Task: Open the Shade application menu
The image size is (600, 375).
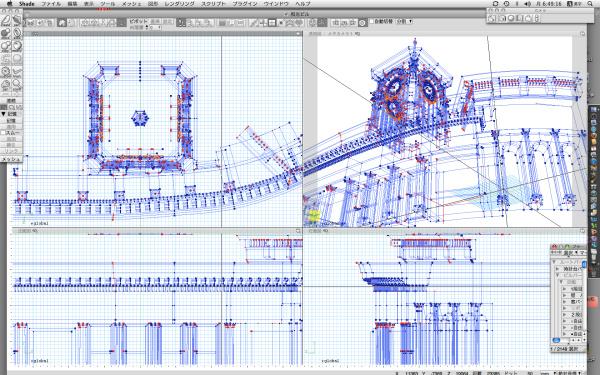Action: (x=27, y=4)
